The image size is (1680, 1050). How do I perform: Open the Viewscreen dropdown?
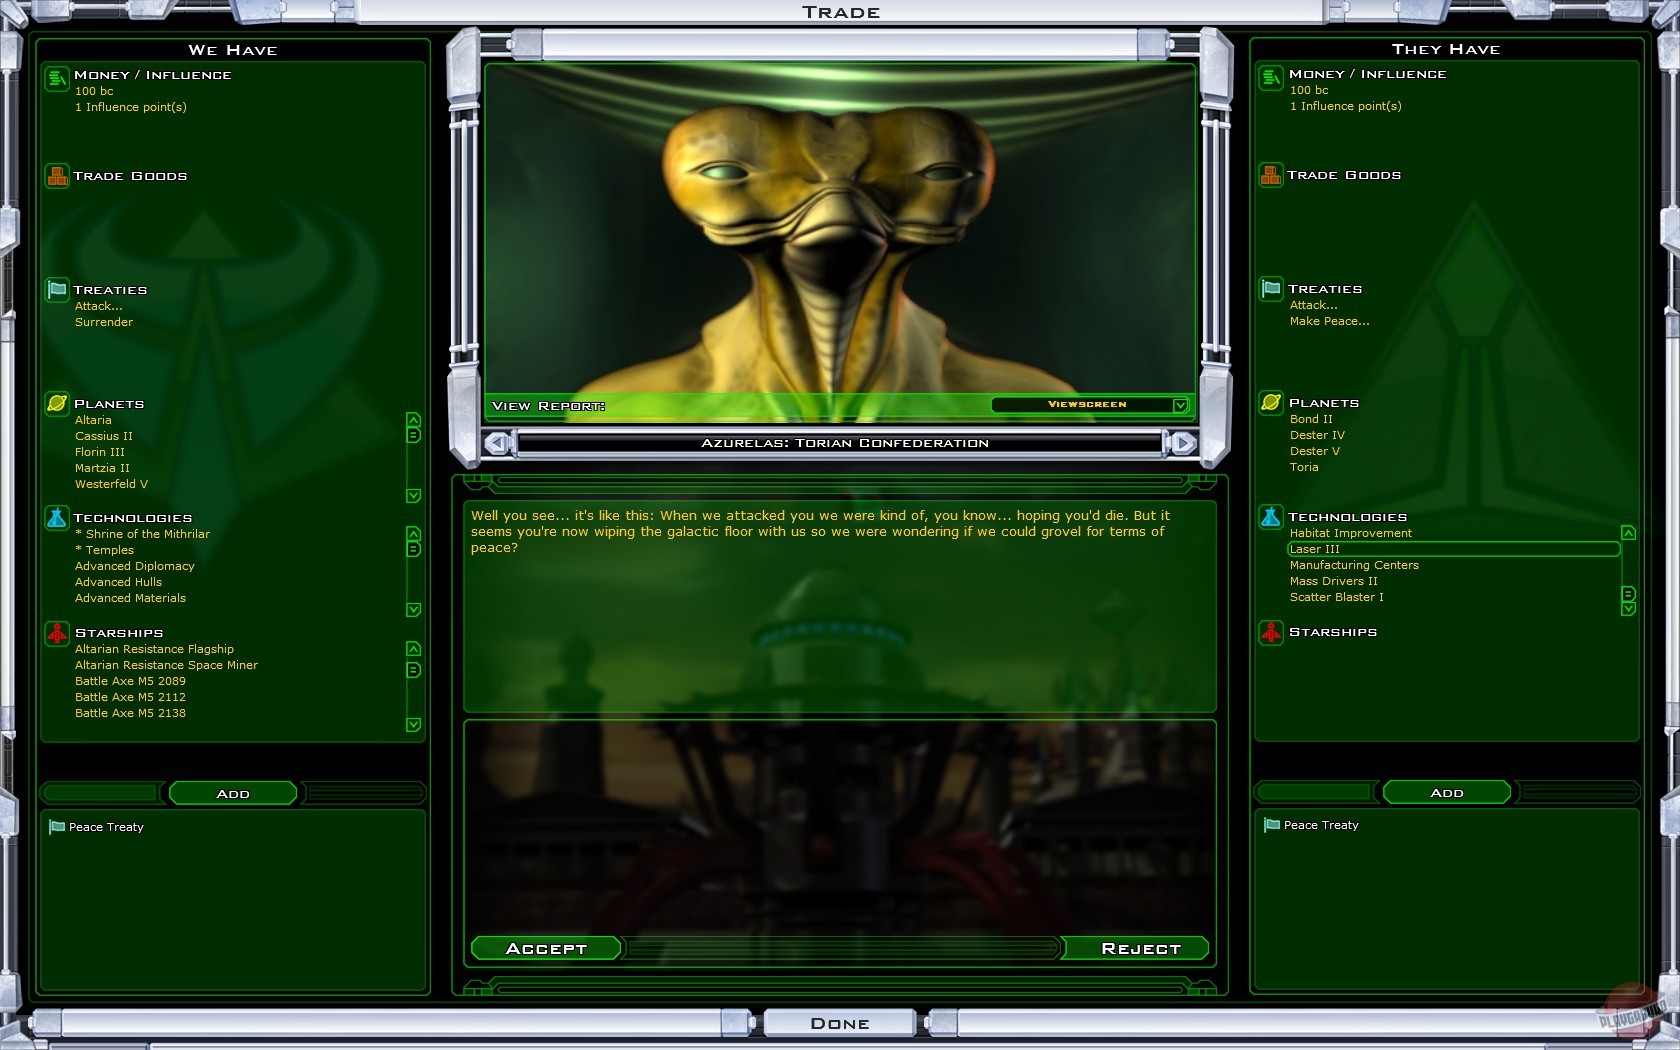[1086, 405]
